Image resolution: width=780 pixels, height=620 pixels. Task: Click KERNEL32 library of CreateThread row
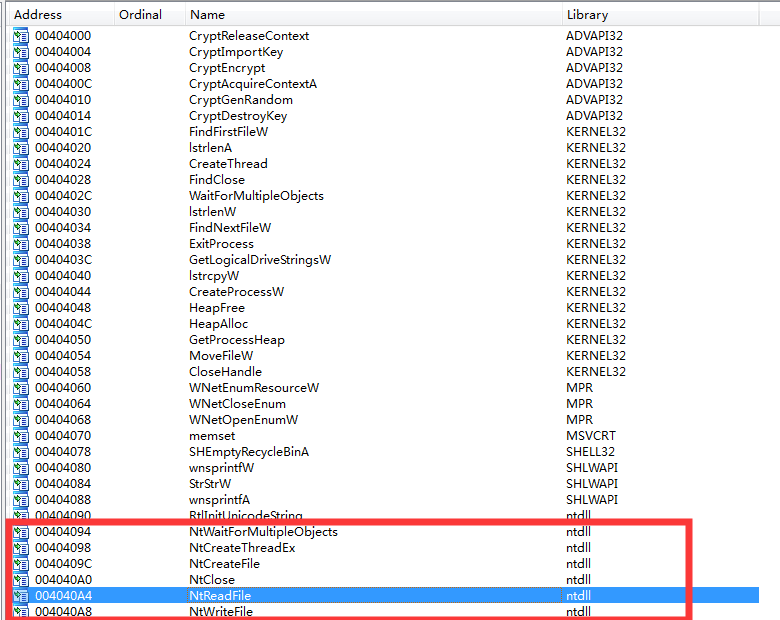point(596,164)
